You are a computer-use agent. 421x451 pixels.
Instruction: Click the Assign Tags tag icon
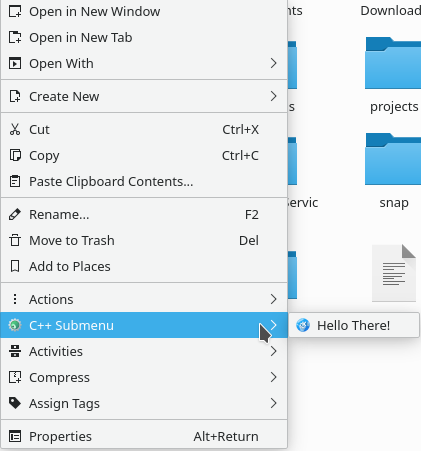coord(15,403)
